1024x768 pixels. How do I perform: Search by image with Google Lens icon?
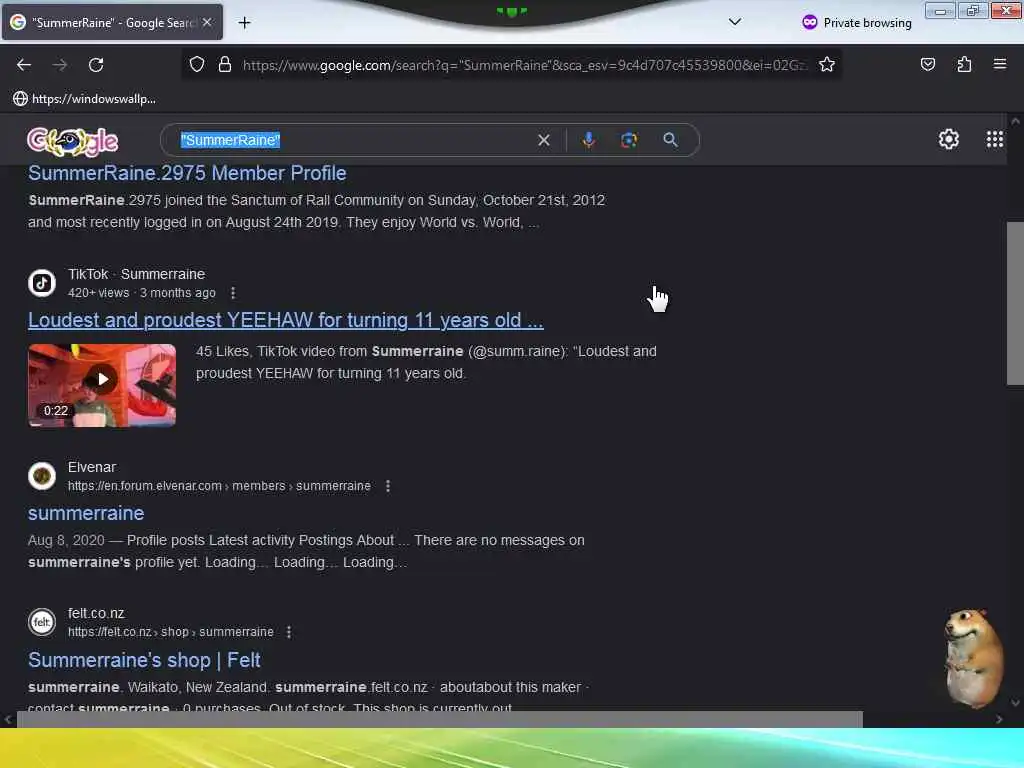[629, 140]
